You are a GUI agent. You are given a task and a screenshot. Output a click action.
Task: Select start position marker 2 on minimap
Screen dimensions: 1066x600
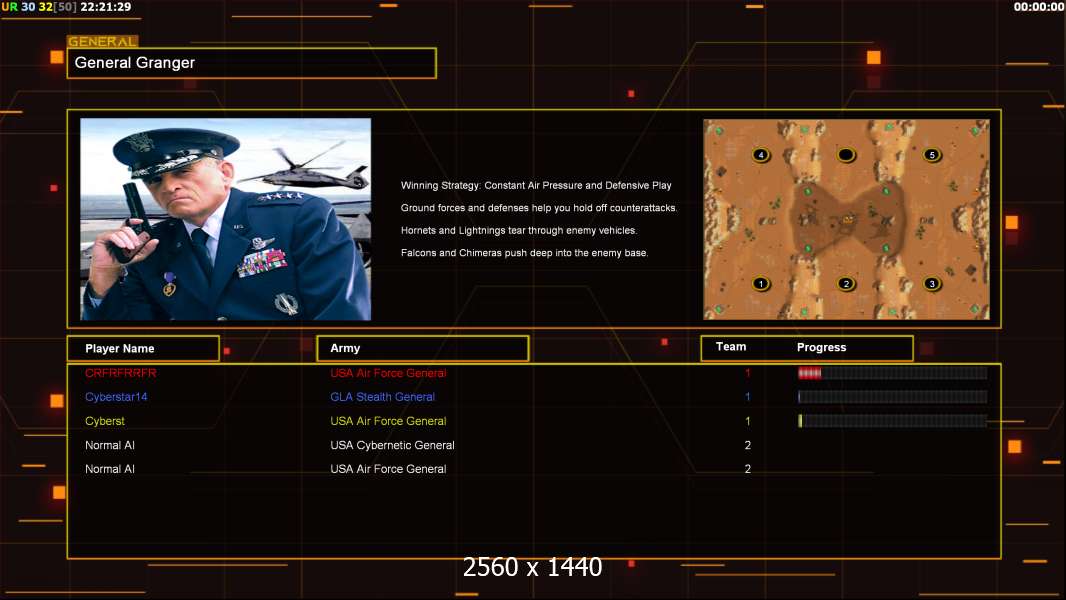coord(846,284)
